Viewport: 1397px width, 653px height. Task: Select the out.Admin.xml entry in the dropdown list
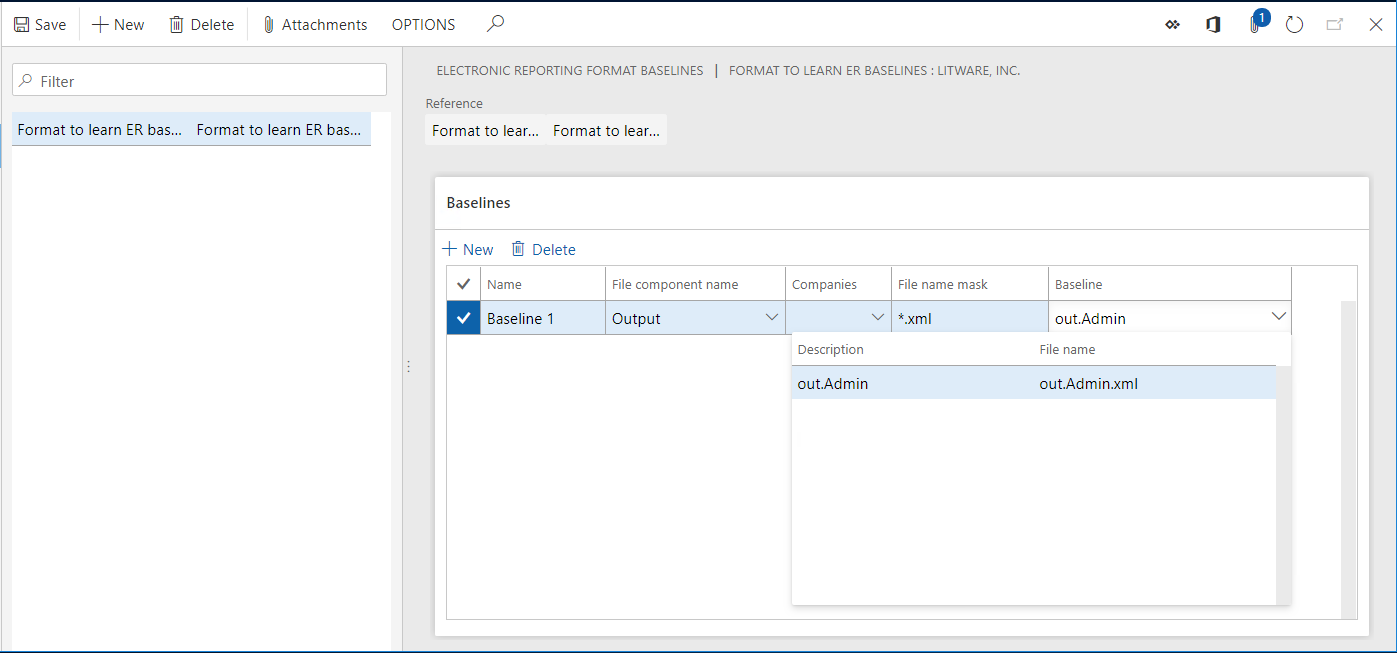1035,383
